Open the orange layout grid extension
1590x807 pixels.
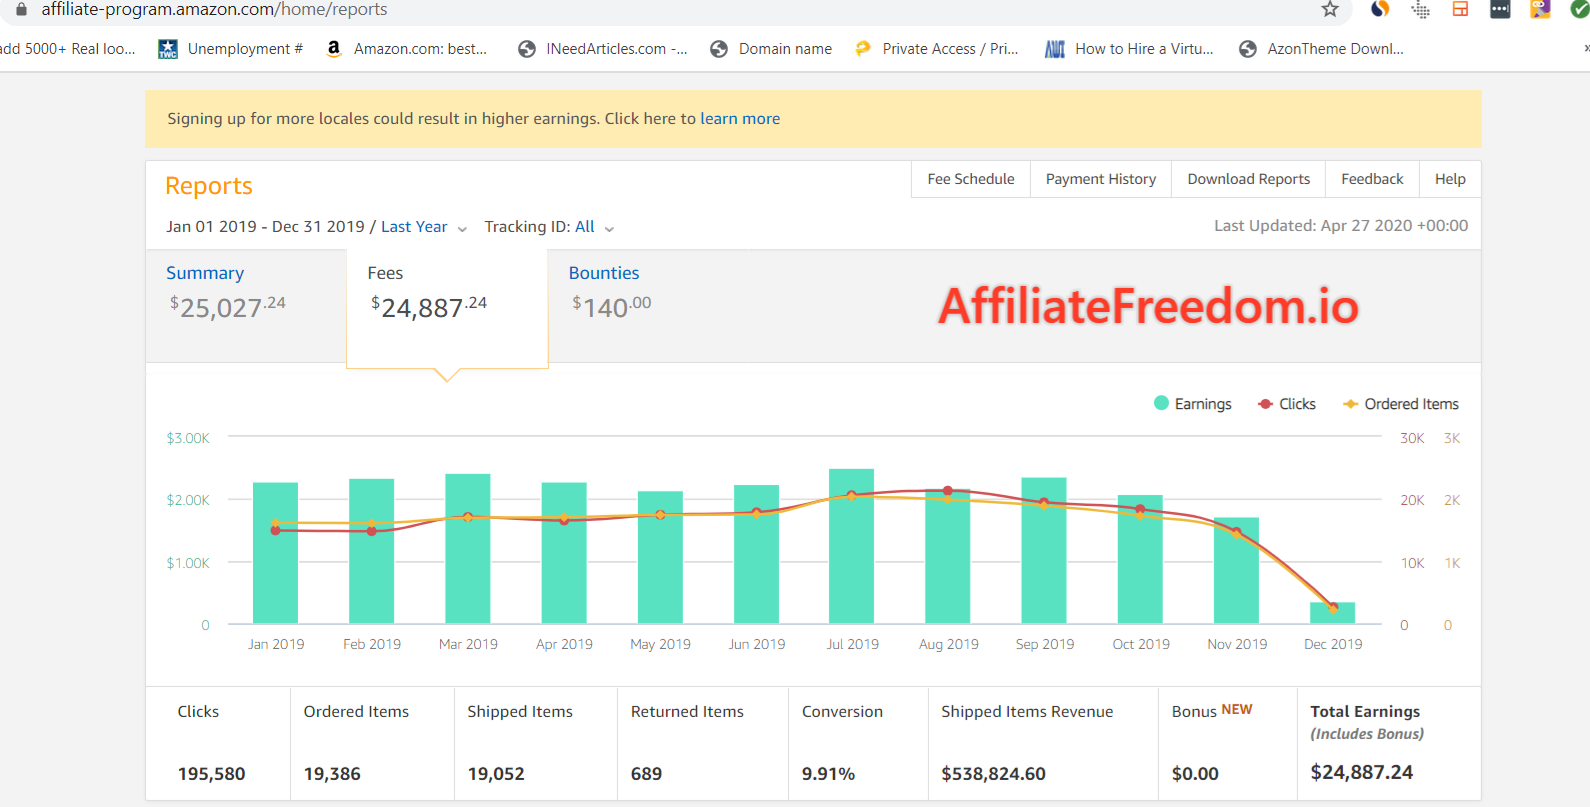tap(1460, 9)
